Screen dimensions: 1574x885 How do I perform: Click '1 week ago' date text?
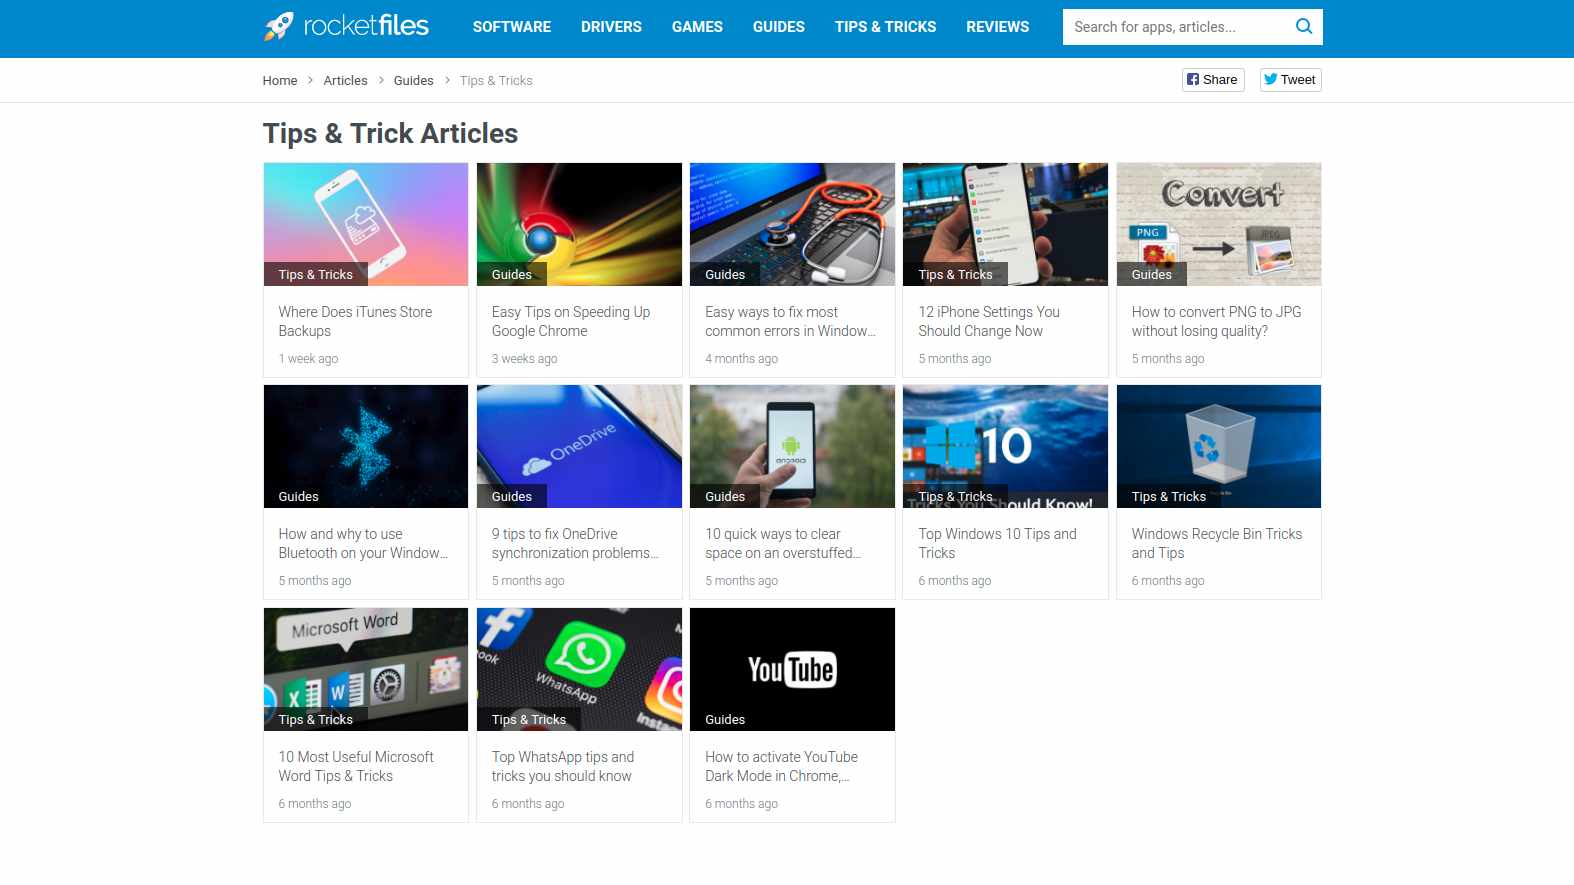pyautogui.click(x=308, y=359)
